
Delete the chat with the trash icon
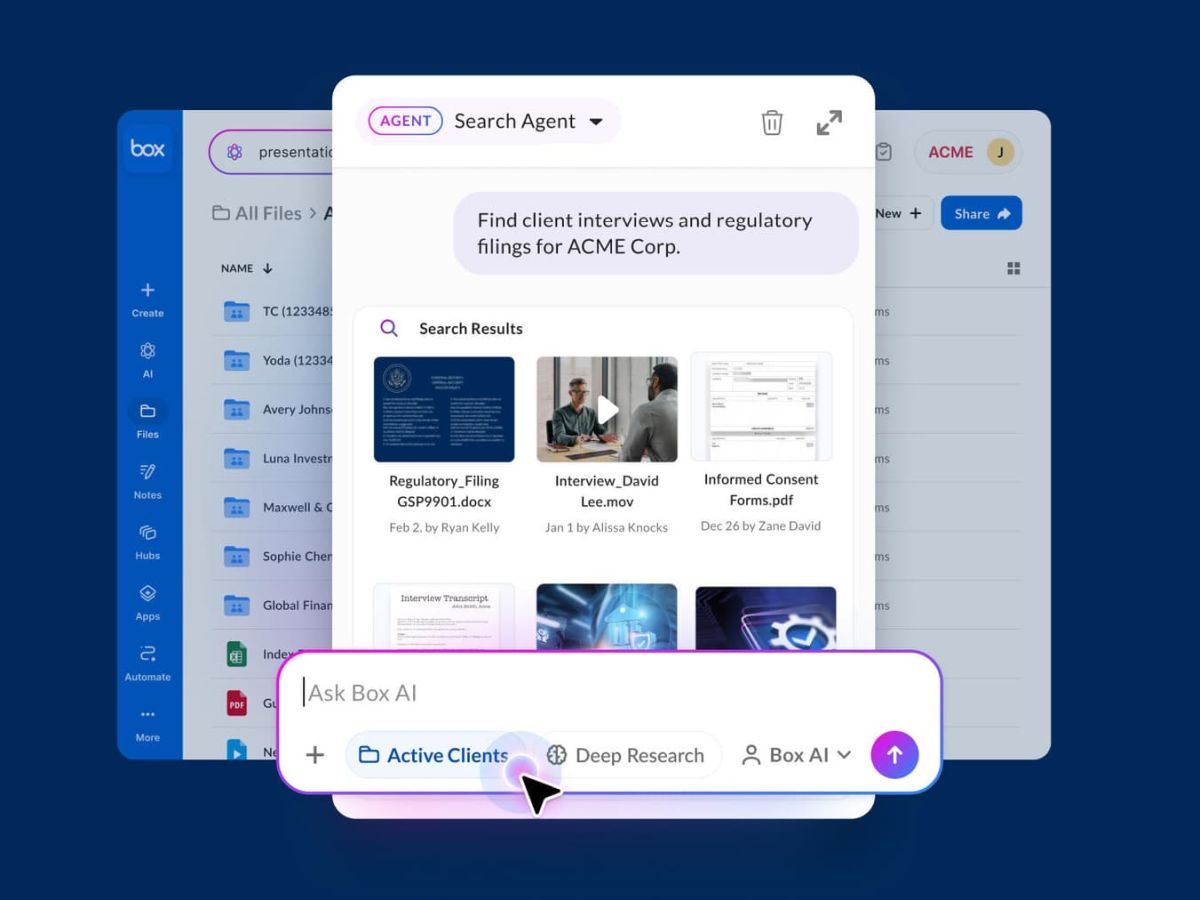tap(772, 122)
